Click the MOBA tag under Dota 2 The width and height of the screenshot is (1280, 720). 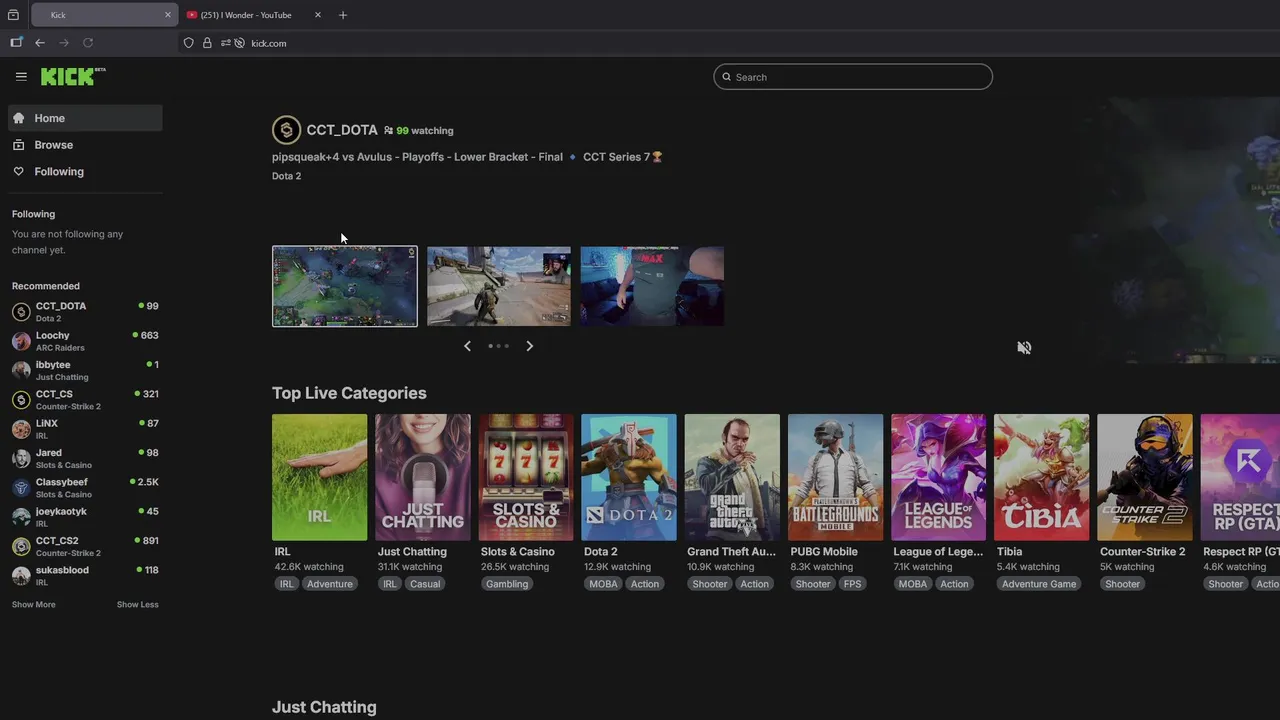point(603,584)
